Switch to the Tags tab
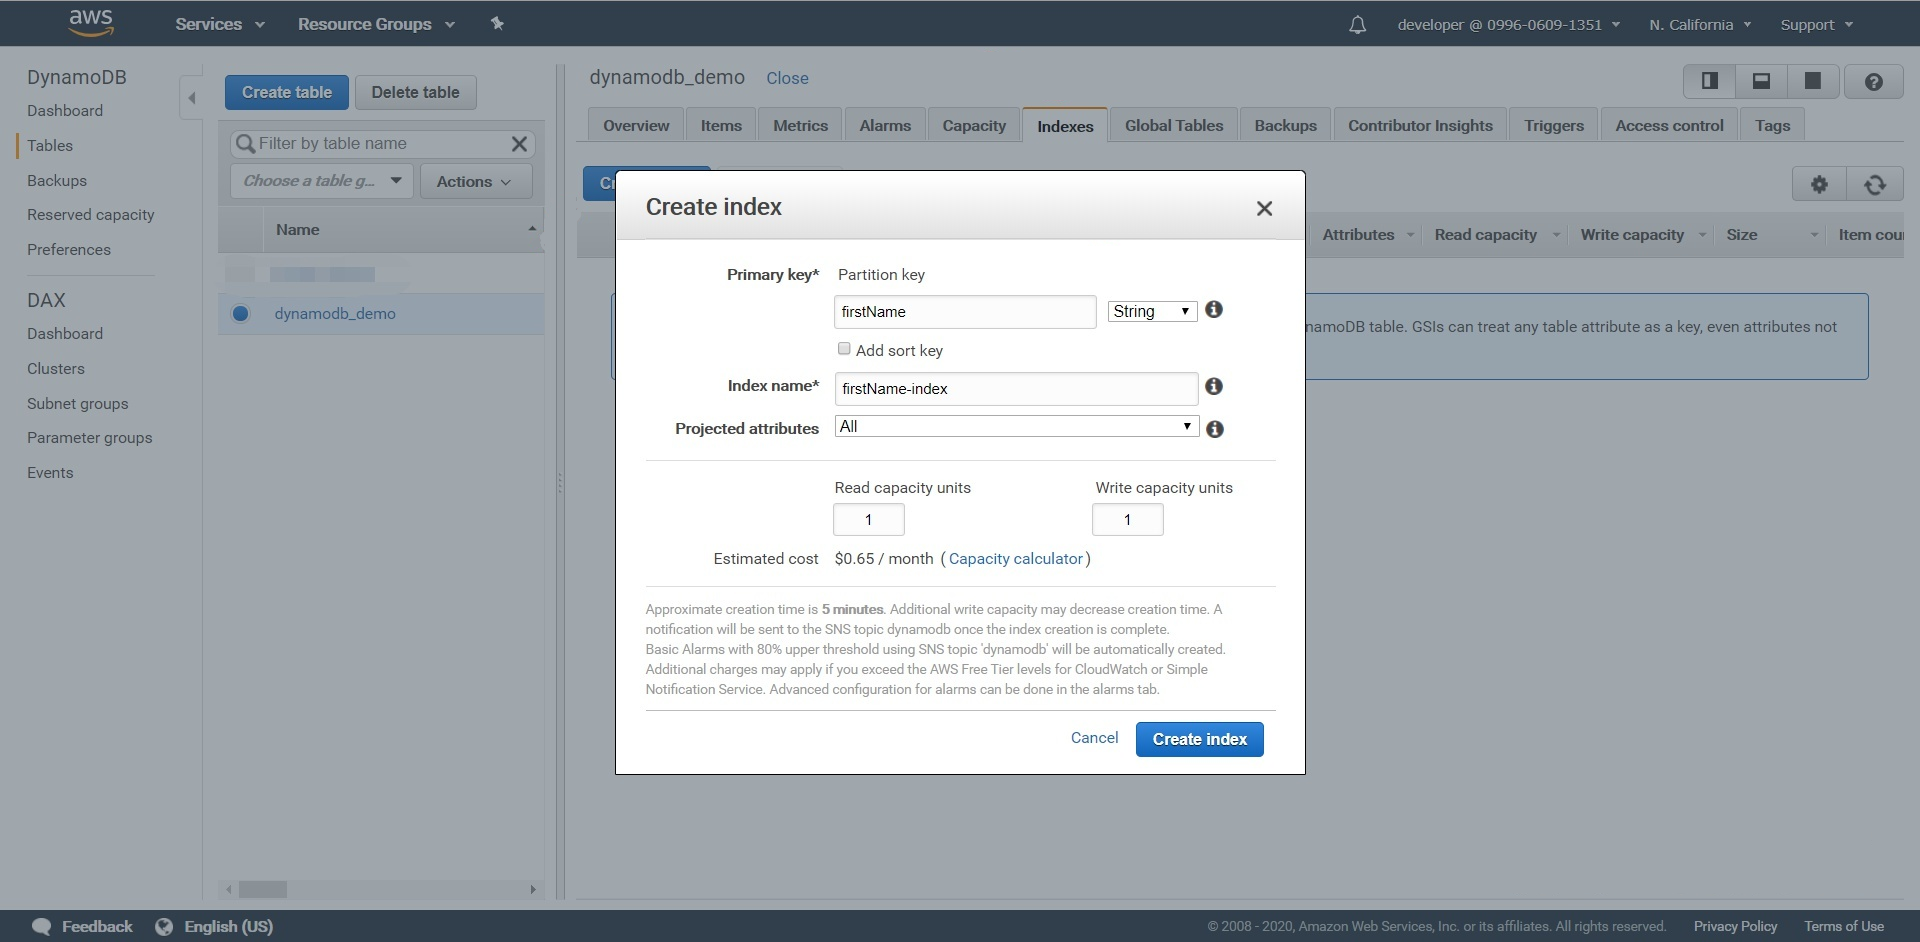Screen dimensions: 1920x942 click(x=1772, y=125)
